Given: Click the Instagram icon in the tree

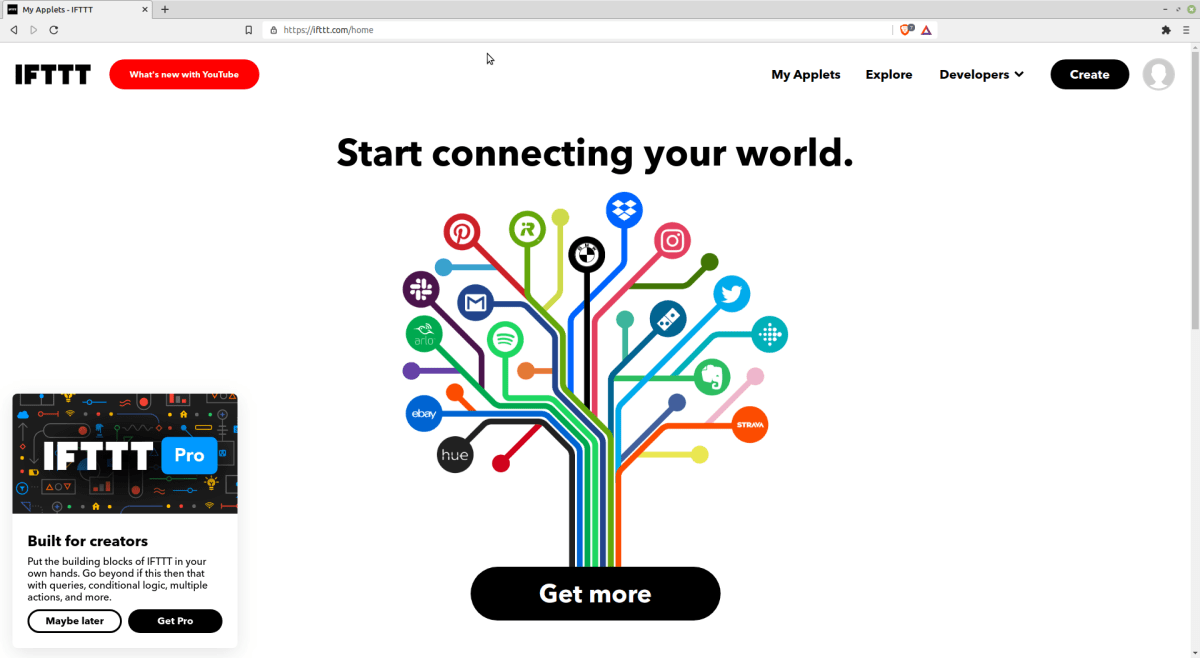Looking at the screenshot, I should coord(673,241).
